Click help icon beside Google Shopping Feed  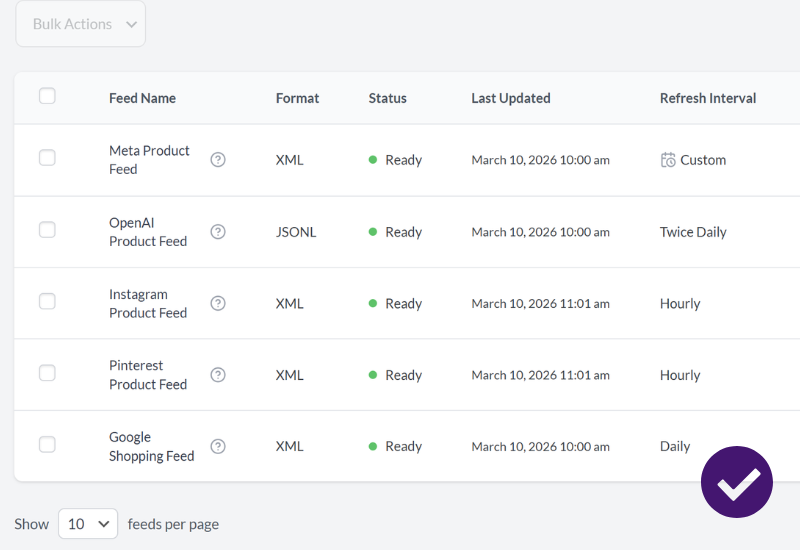tap(218, 446)
